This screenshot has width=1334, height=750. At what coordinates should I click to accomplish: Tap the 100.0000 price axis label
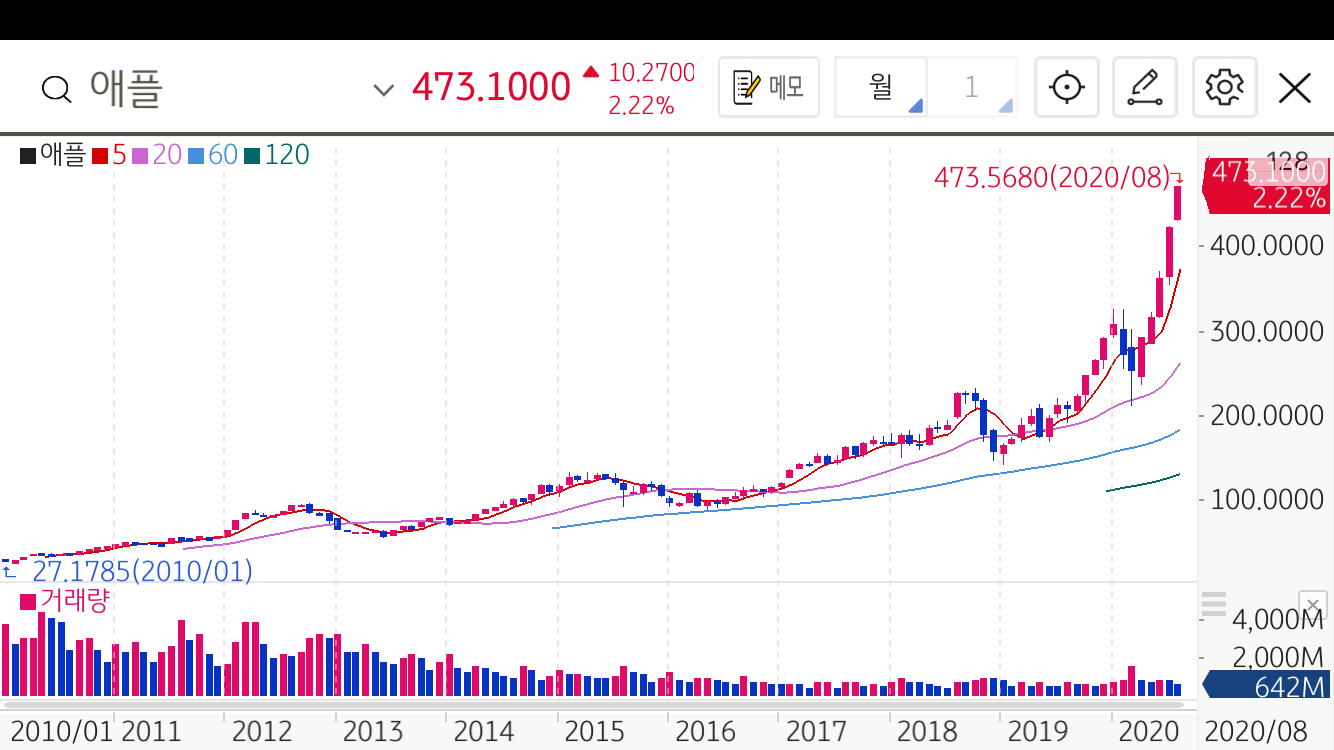pyautogui.click(x=1267, y=499)
